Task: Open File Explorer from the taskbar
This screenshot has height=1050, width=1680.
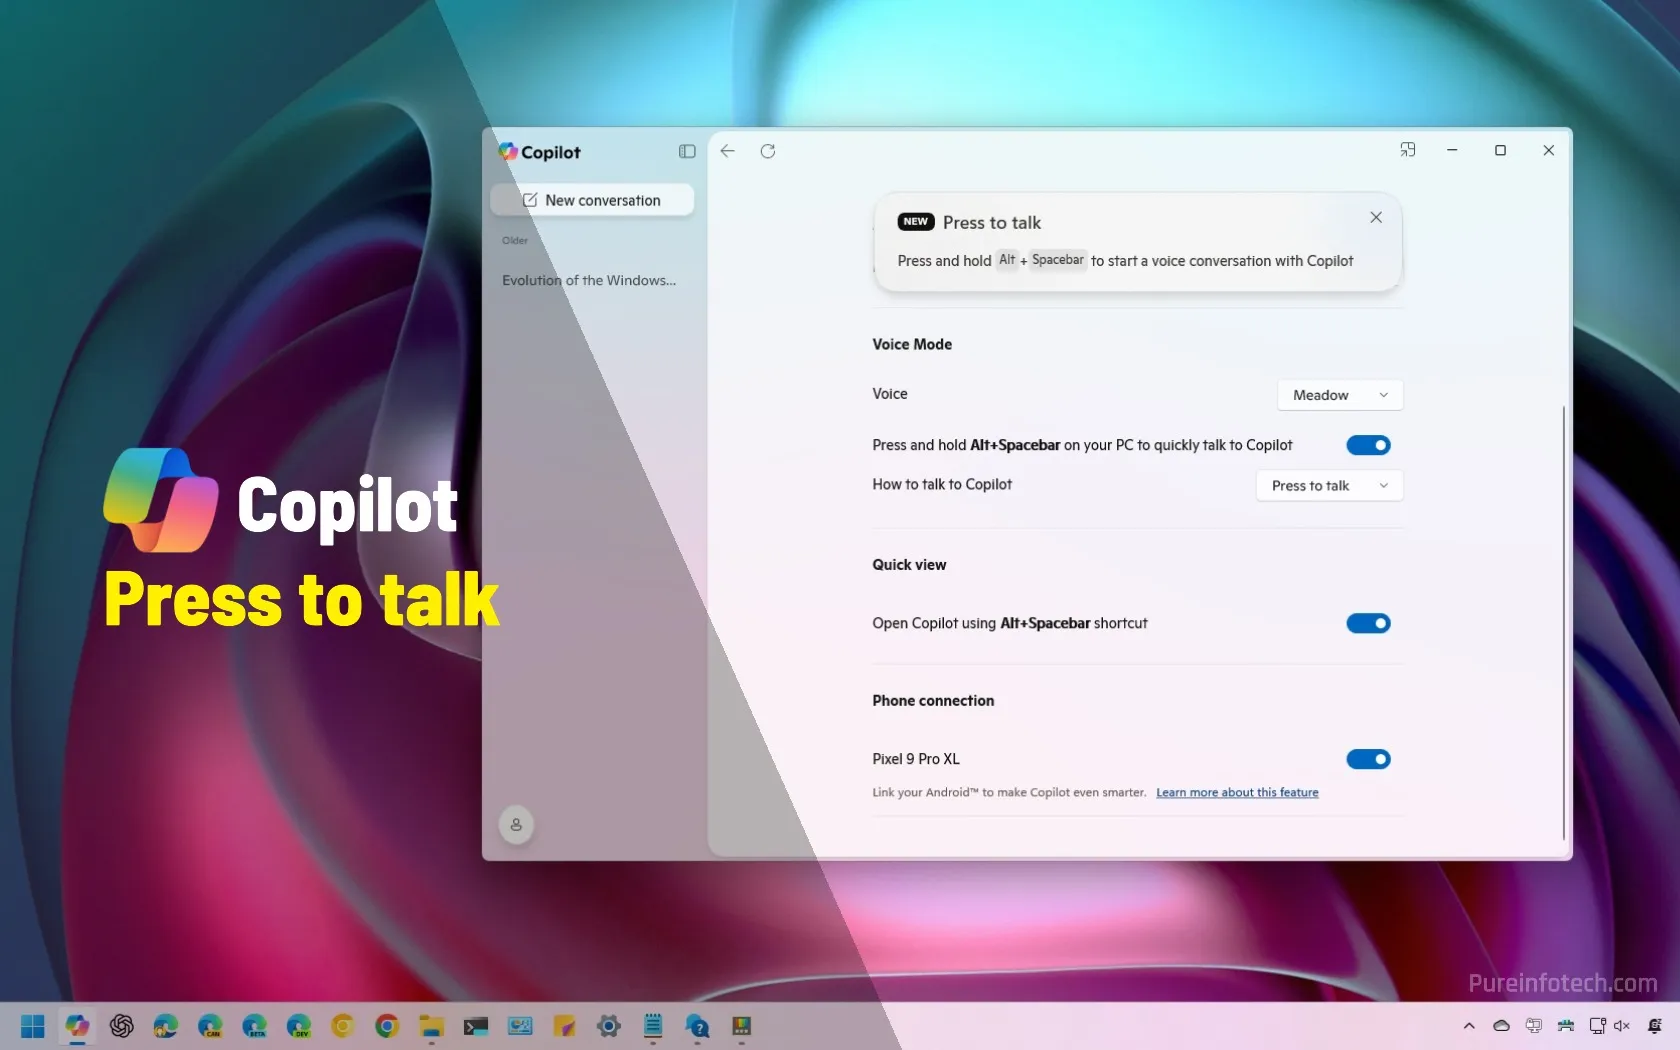Action: (x=431, y=1026)
